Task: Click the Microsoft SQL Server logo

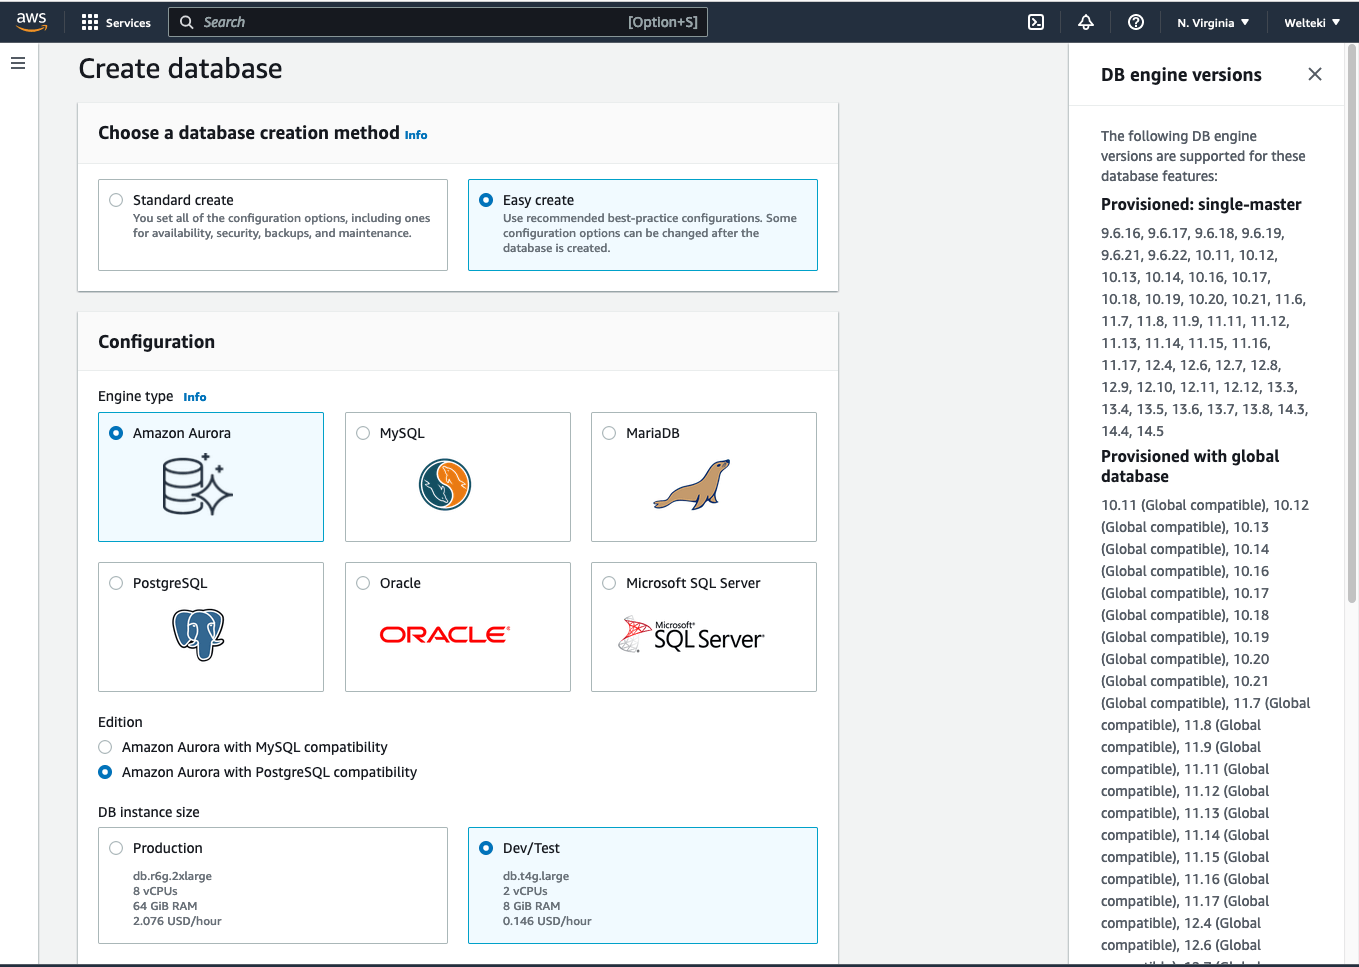Action: tap(692, 635)
